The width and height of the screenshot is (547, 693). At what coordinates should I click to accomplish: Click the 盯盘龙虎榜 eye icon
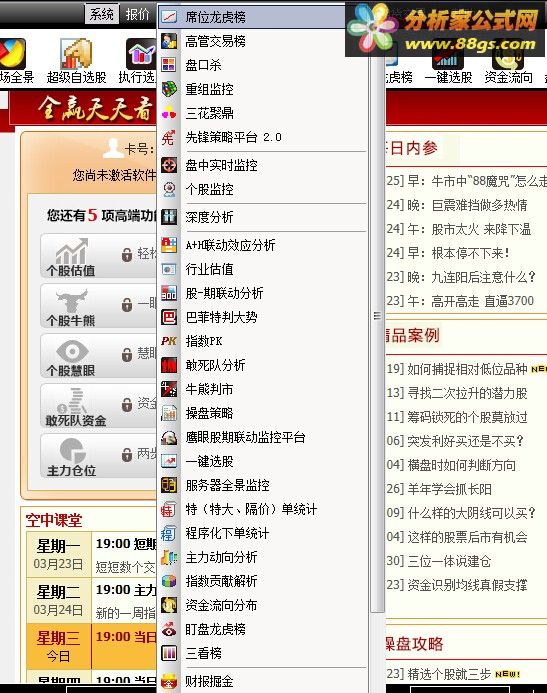pos(169,629)
